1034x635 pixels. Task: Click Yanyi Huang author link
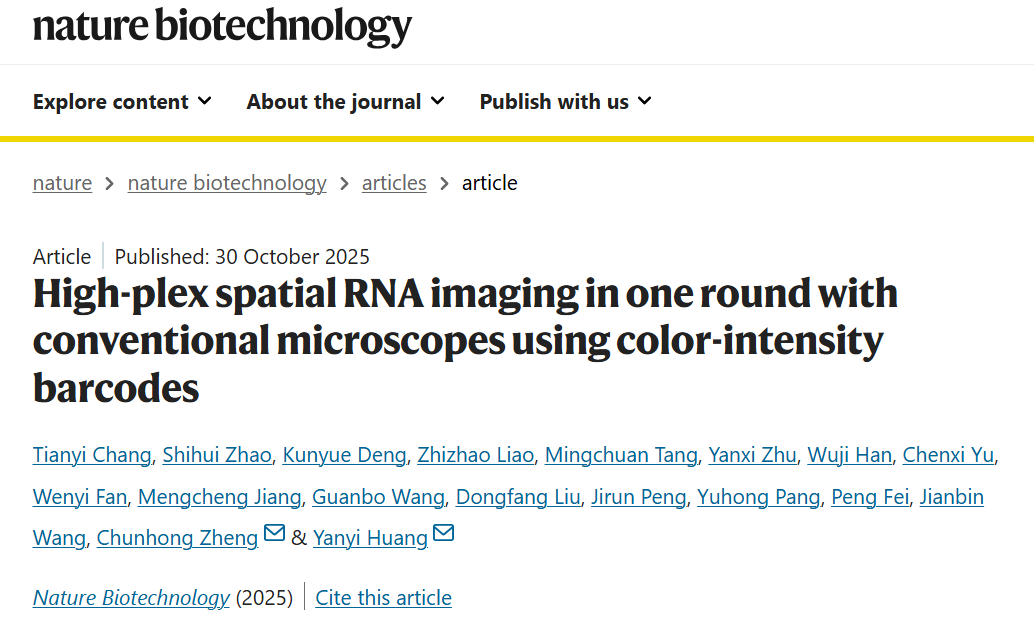tap(371, 538)
